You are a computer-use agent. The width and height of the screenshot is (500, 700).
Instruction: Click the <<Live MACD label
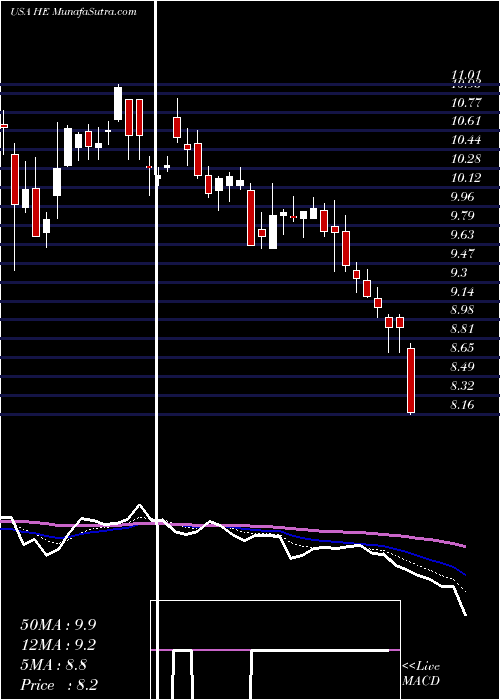tap(421, 674)
